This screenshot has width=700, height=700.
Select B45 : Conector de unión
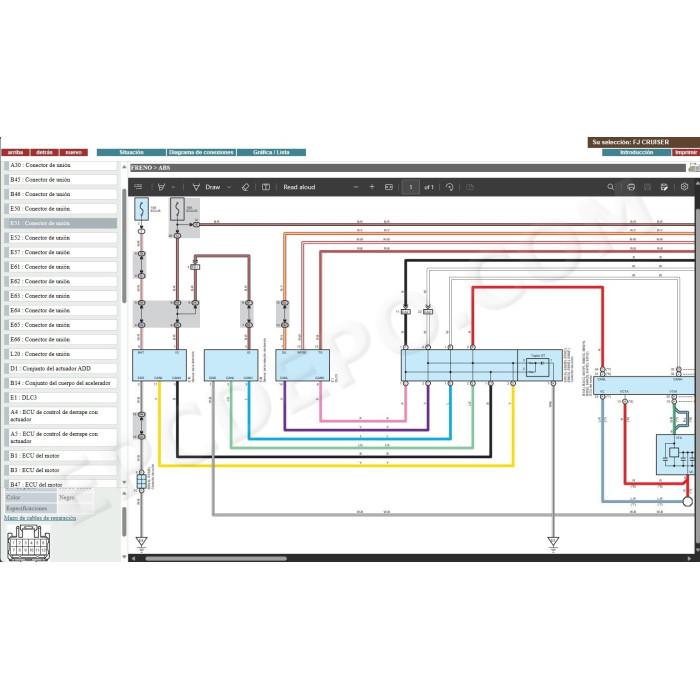pos(62,179)
